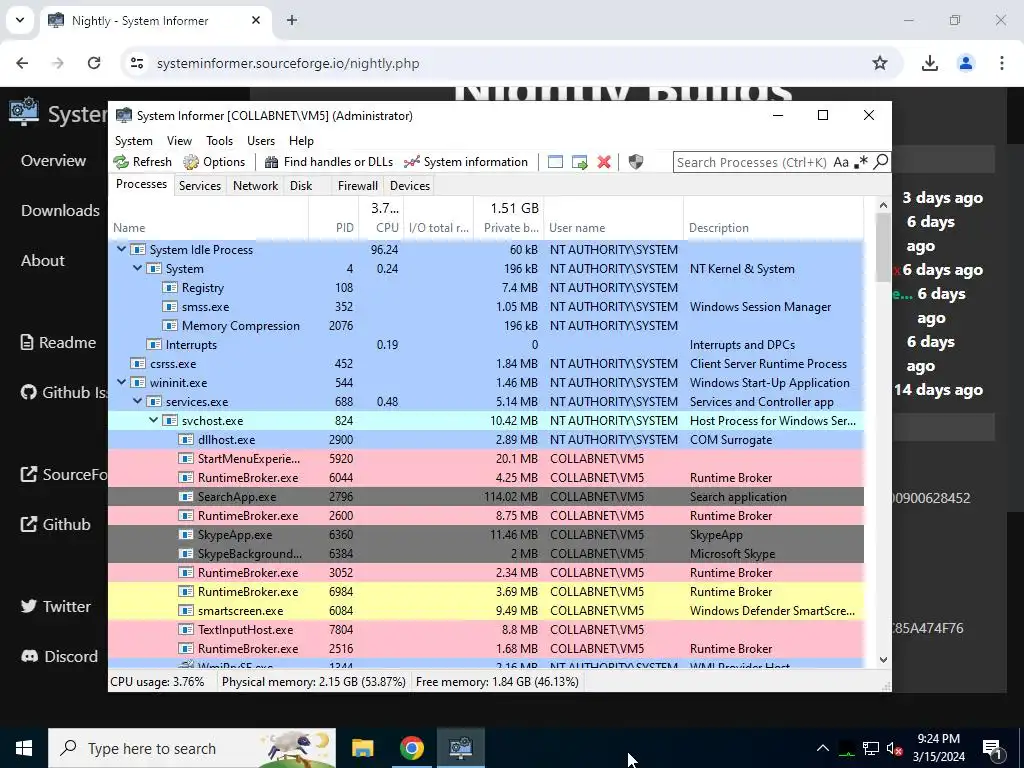
Task: Open the Users menu
Action: [x=261, y=140]
